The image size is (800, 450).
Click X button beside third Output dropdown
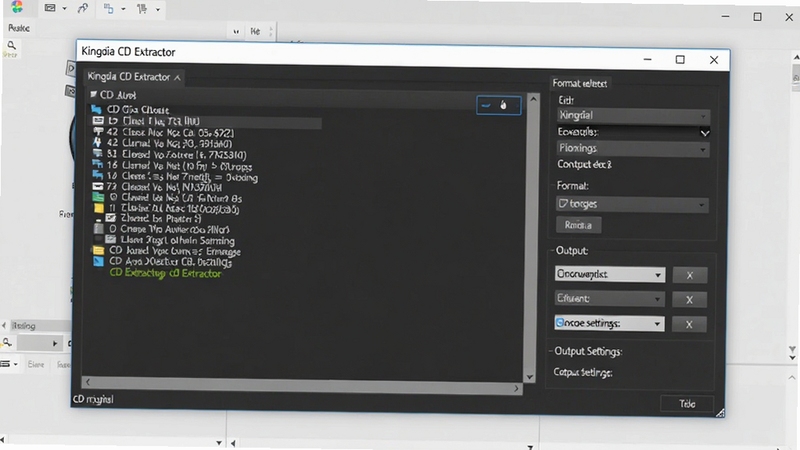pyautogui.click(x=689, y=324)
